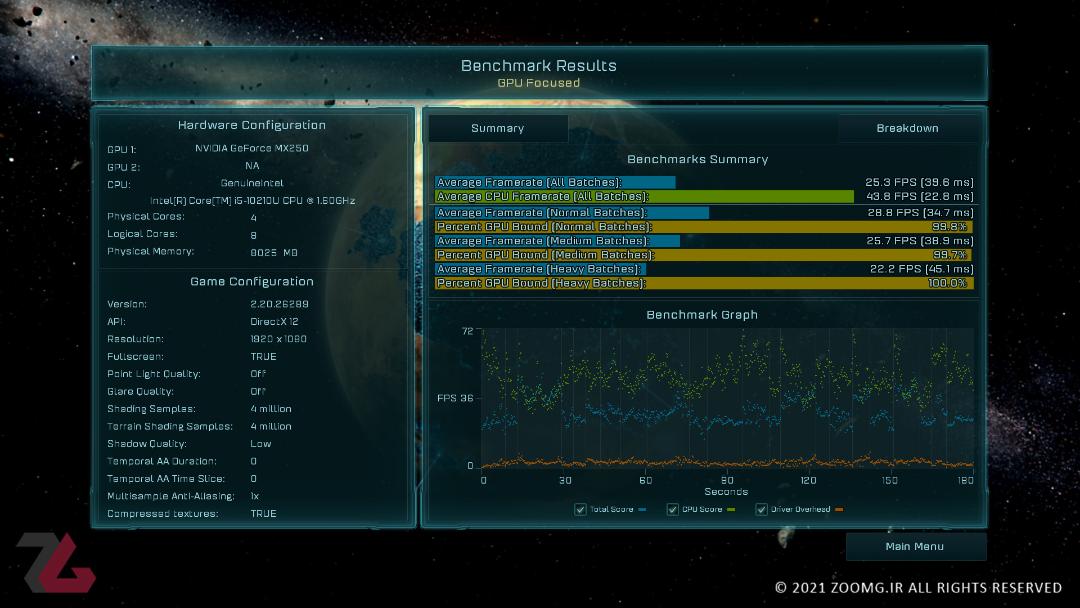
Task: Click the NVIDIA GeForce MX250 value
Action: [x=251, y=148]
